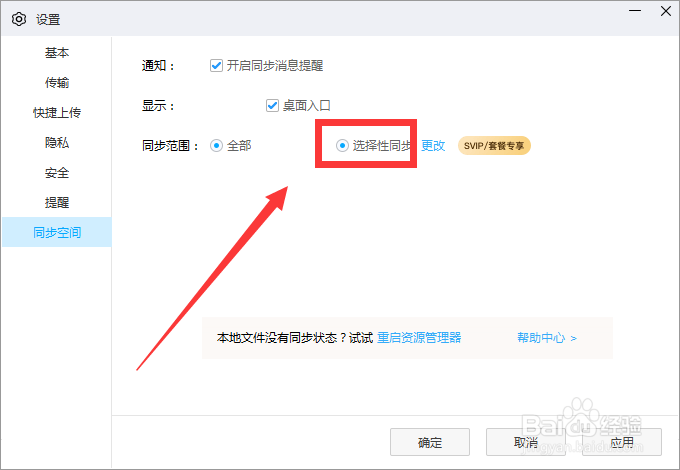The width and height of the screenshot is (680, 470).
Task: Choose the 选择性同步 radio button
Action: coord(342,146)
